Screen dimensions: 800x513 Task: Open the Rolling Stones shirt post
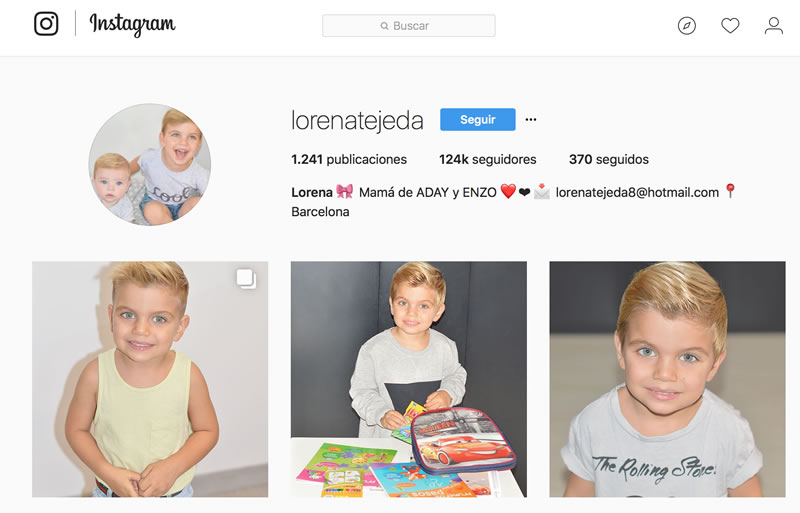[667, 379]
